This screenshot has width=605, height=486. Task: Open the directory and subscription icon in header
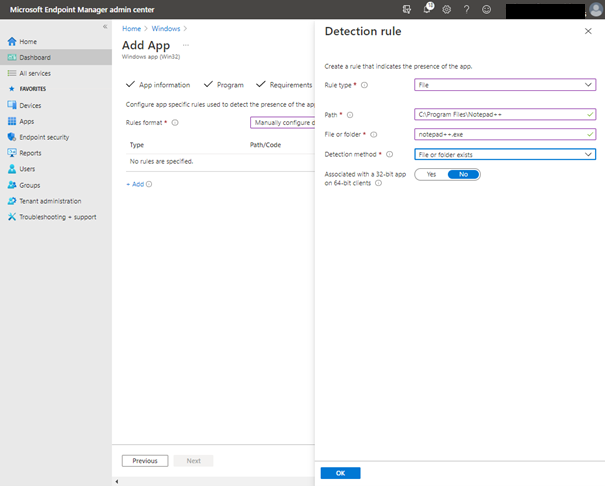(x=407, y=9)
